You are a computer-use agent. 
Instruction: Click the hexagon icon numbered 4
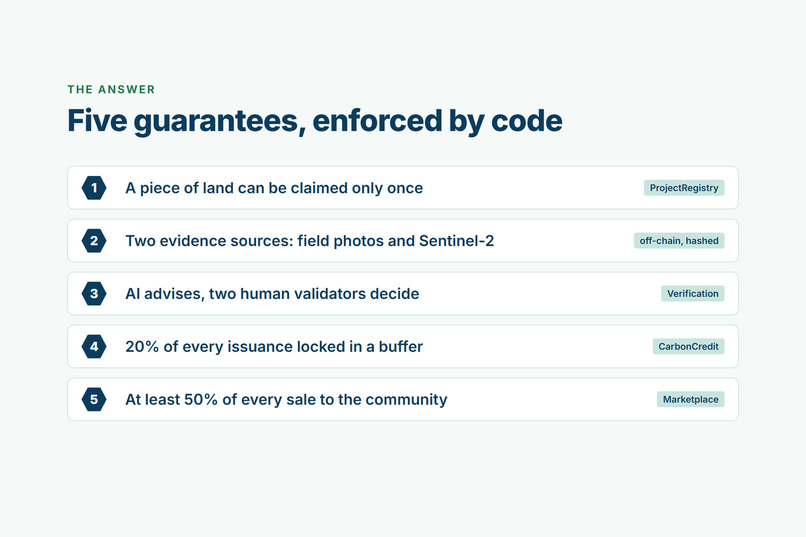tap(94, 347)
